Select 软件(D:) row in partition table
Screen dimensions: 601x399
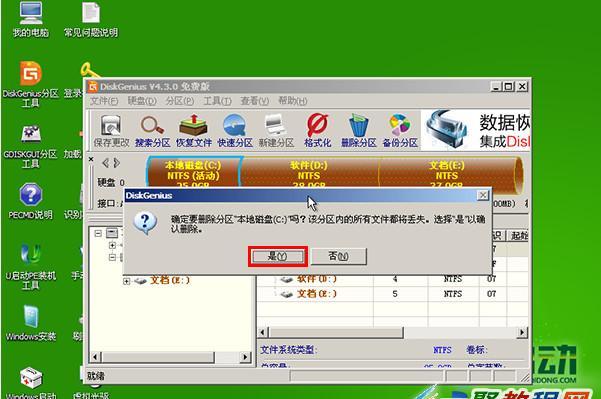[x=392, y=279]
